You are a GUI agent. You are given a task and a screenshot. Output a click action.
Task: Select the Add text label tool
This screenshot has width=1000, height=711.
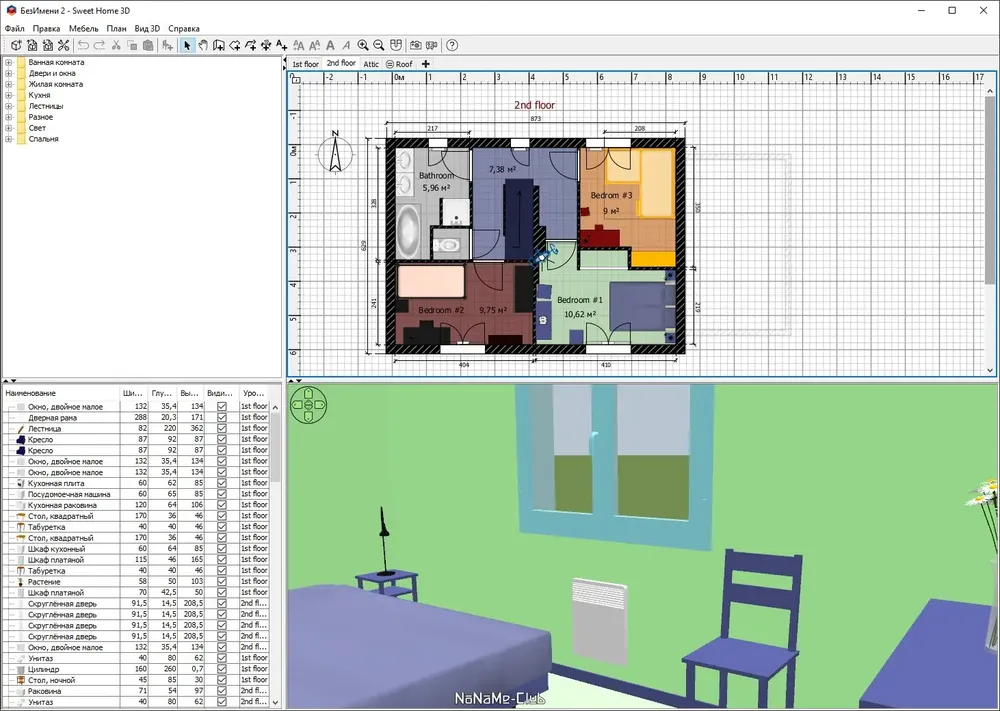pos(282,45)
